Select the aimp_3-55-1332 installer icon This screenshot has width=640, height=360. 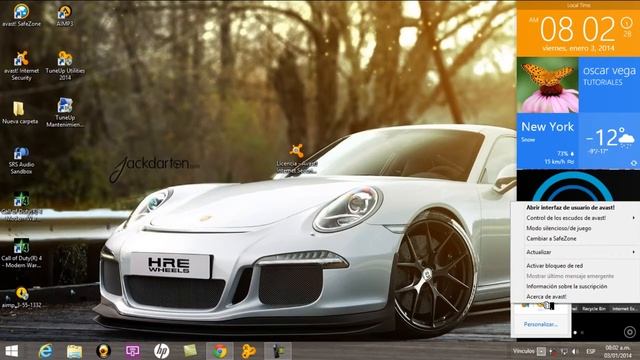21,298
